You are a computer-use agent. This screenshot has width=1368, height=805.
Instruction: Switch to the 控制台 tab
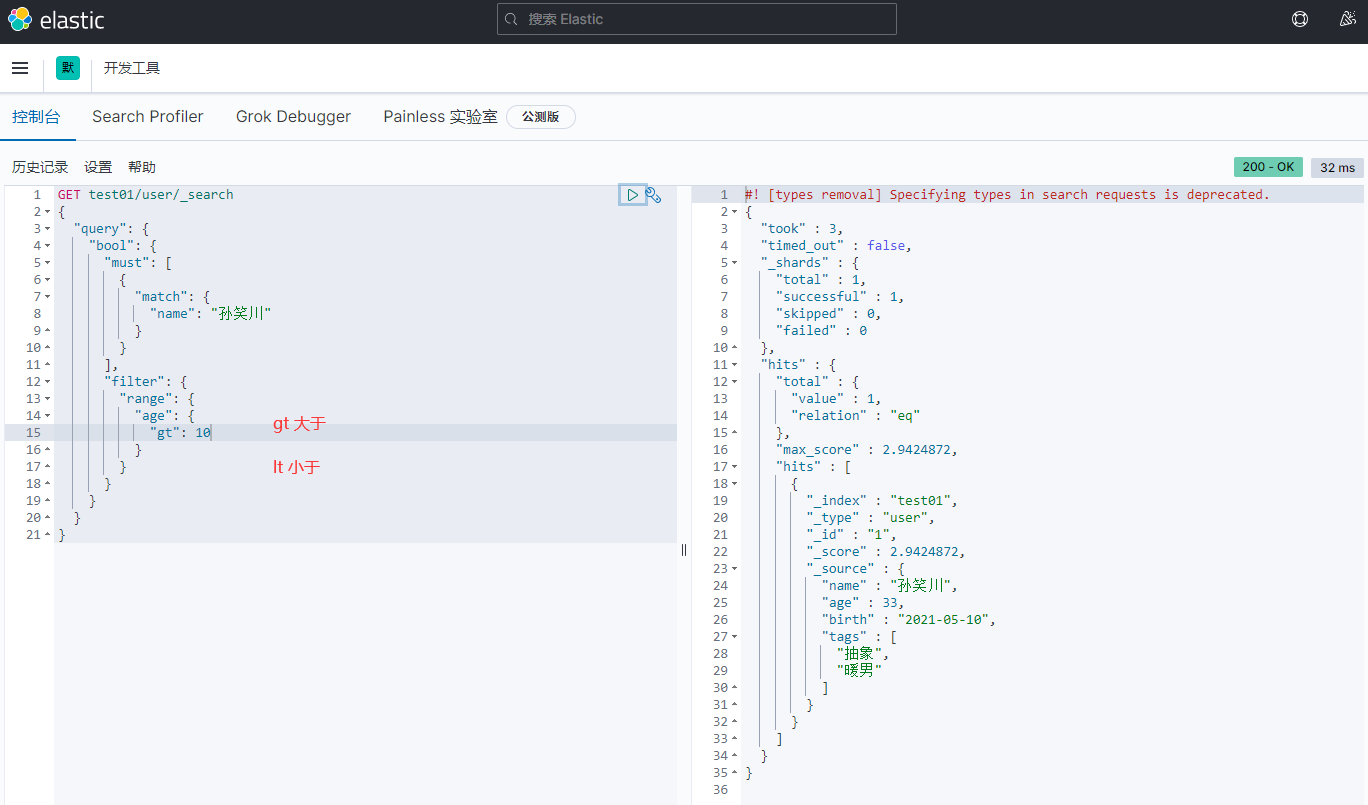point(37,117)
